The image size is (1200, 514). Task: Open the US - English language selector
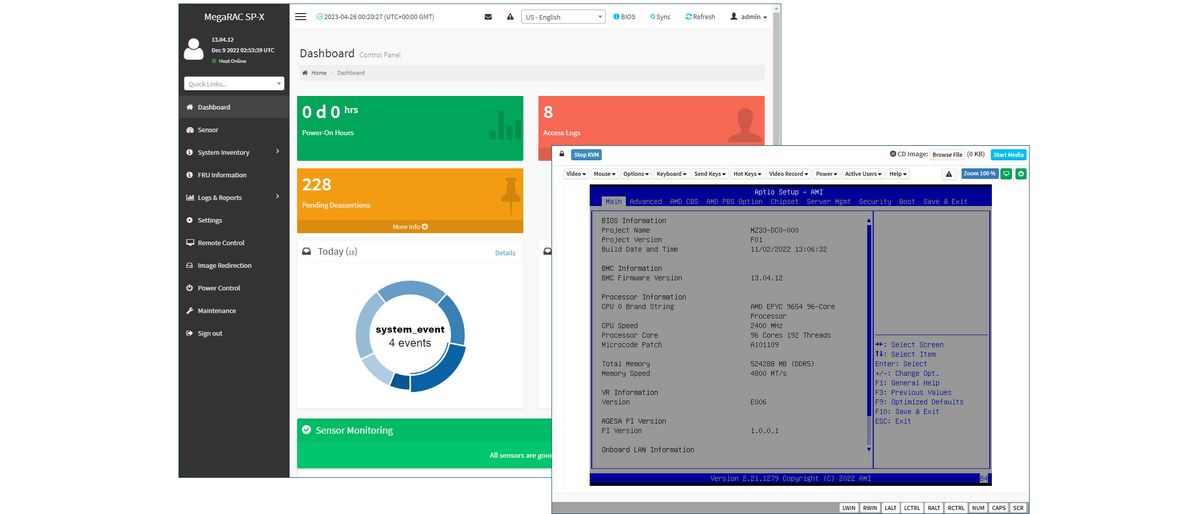click(x=564, y=17)
